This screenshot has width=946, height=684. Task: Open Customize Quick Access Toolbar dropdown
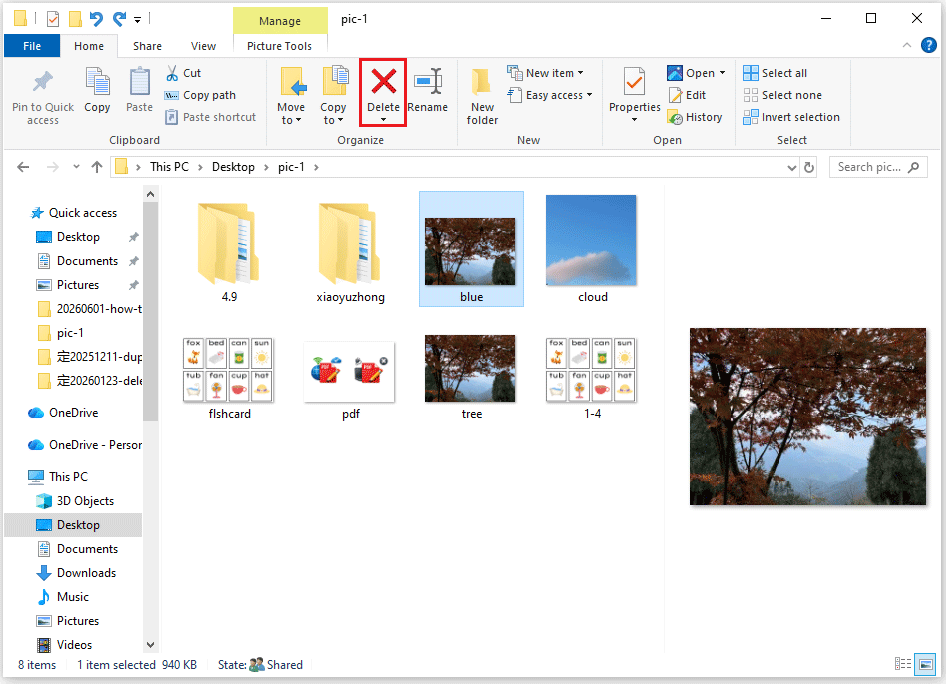[x=138, y=20]
